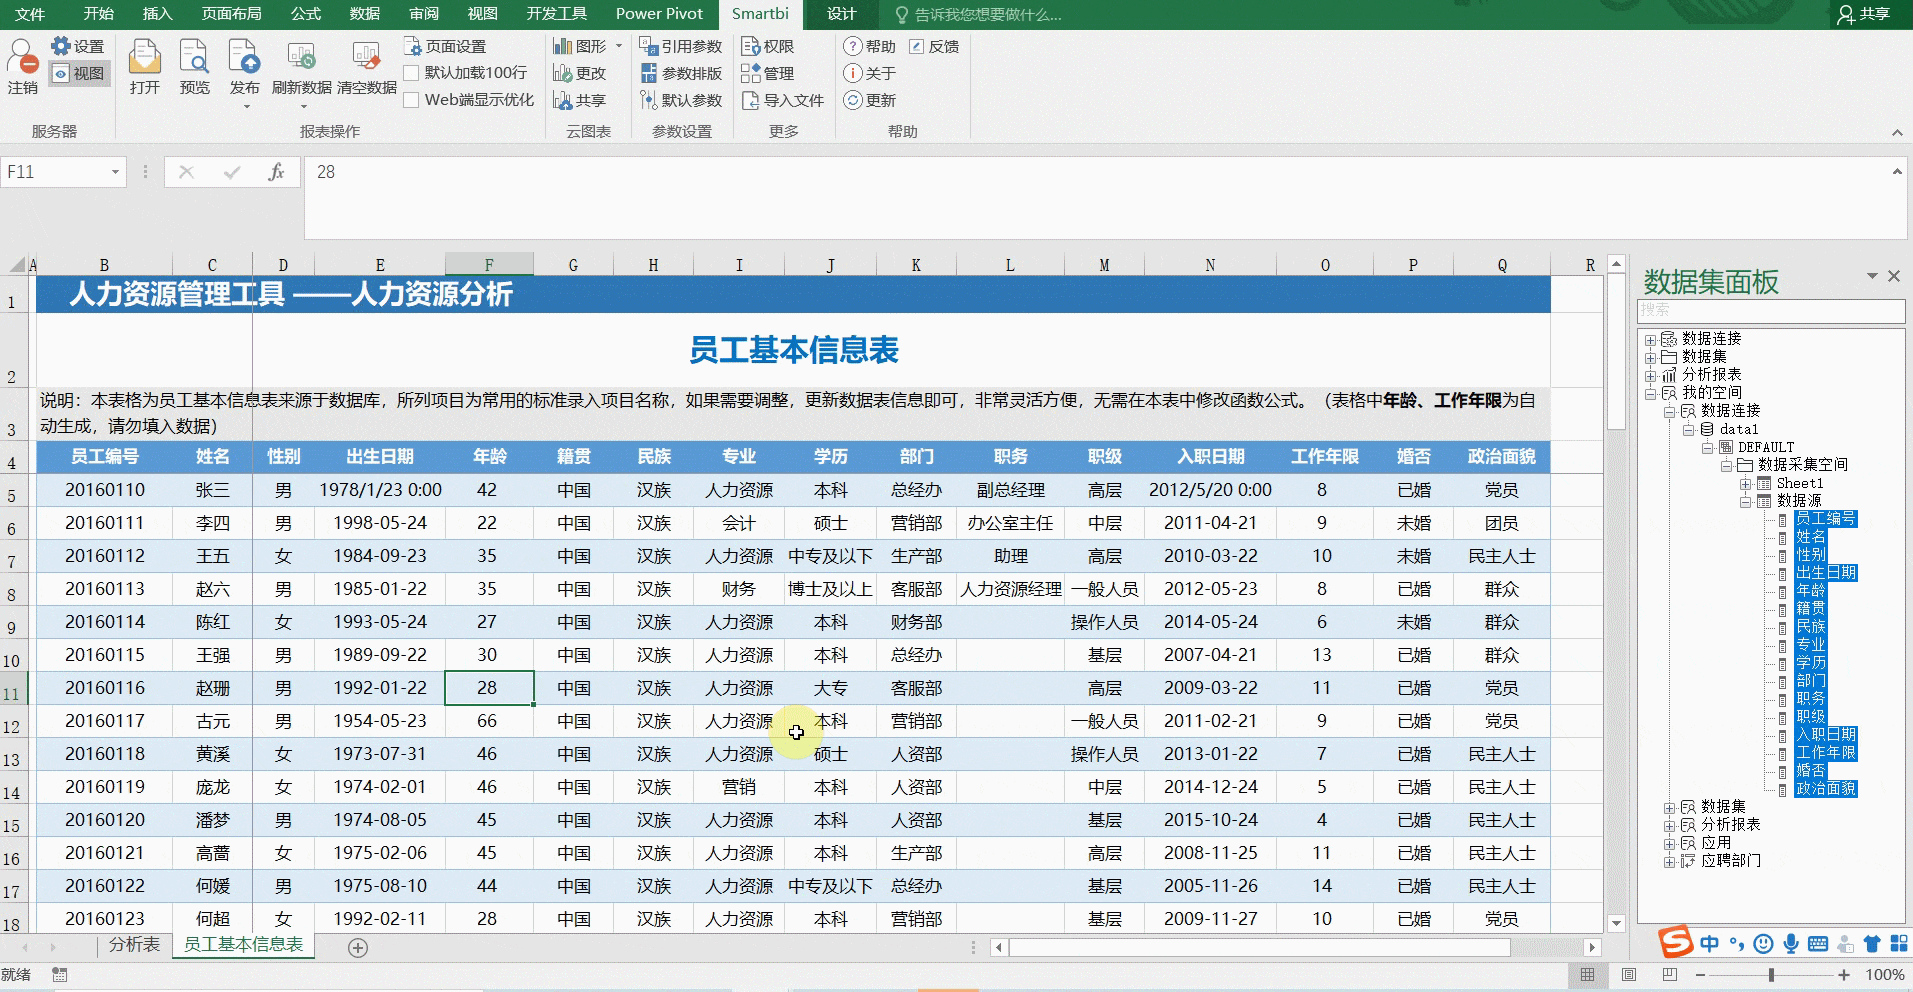Image resolution: width=1913 pixels, height=992 pixels.
Task: Click 更新 update
Action: click(870, 100)
